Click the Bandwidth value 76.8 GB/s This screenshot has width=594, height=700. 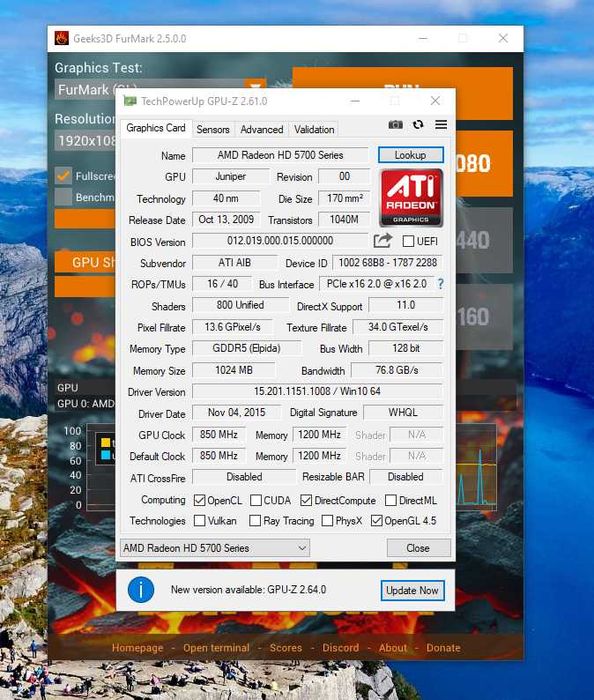tap(397, 370)
